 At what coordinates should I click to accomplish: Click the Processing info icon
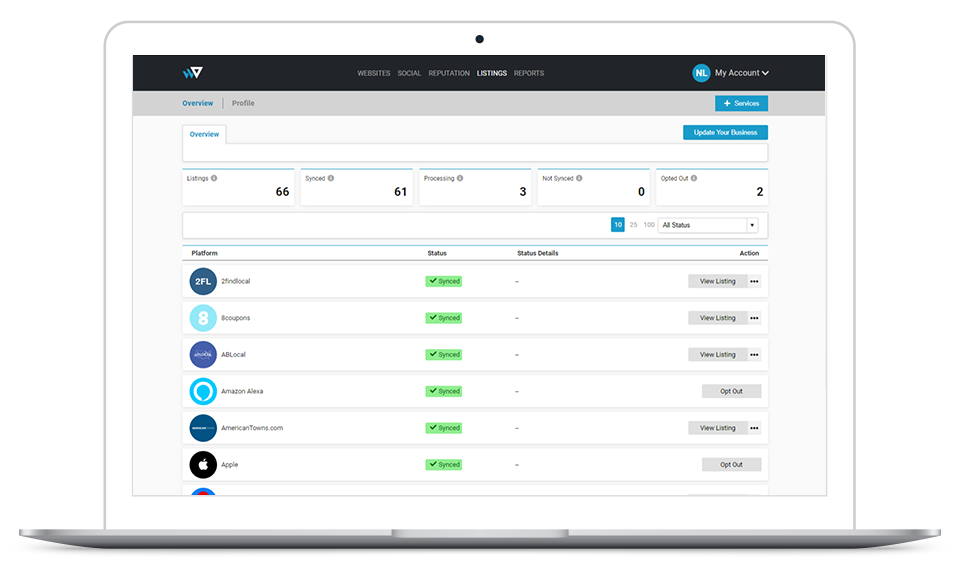pos(460,178)
